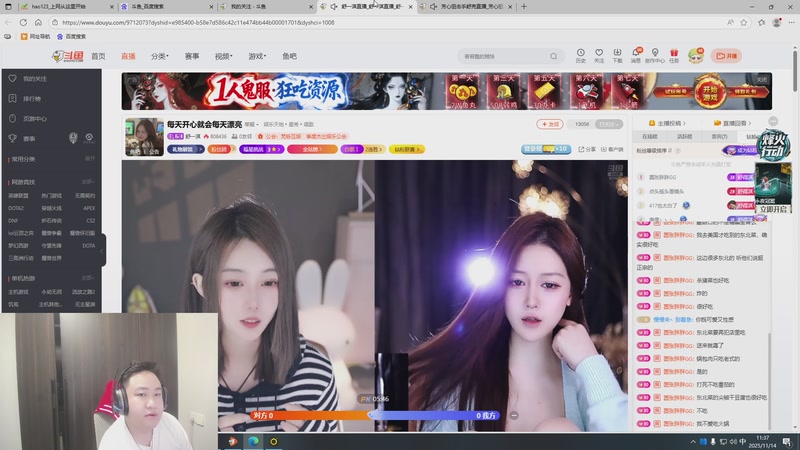Viewport: 800px width, 450px height.
Task: Open 赛事 trophy item in the sidebar
Action: [x=29, y=138]
